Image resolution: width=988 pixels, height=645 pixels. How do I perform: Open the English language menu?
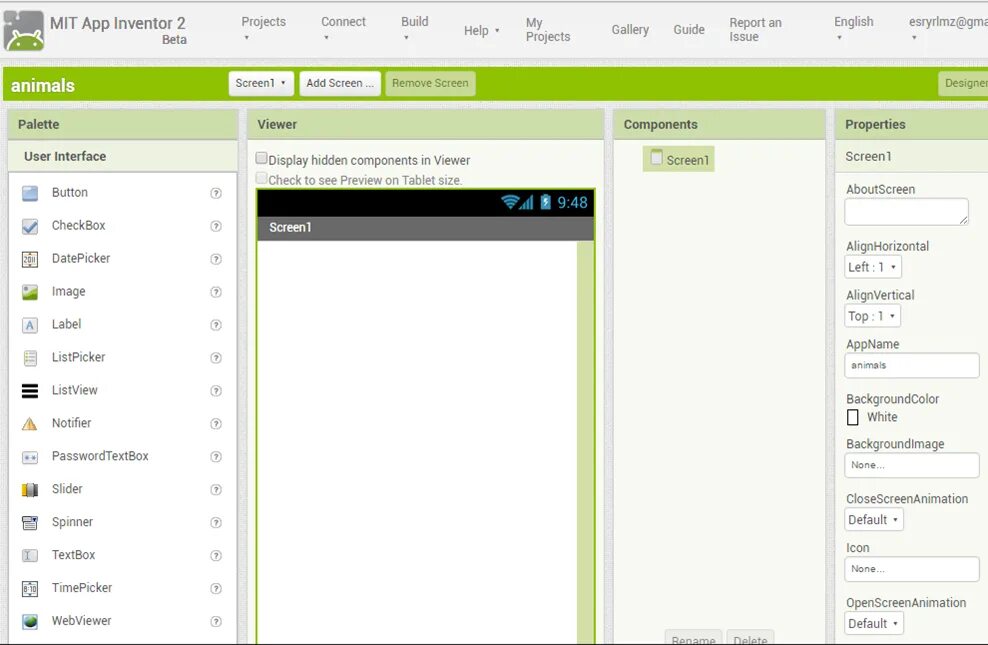point(853,28)
